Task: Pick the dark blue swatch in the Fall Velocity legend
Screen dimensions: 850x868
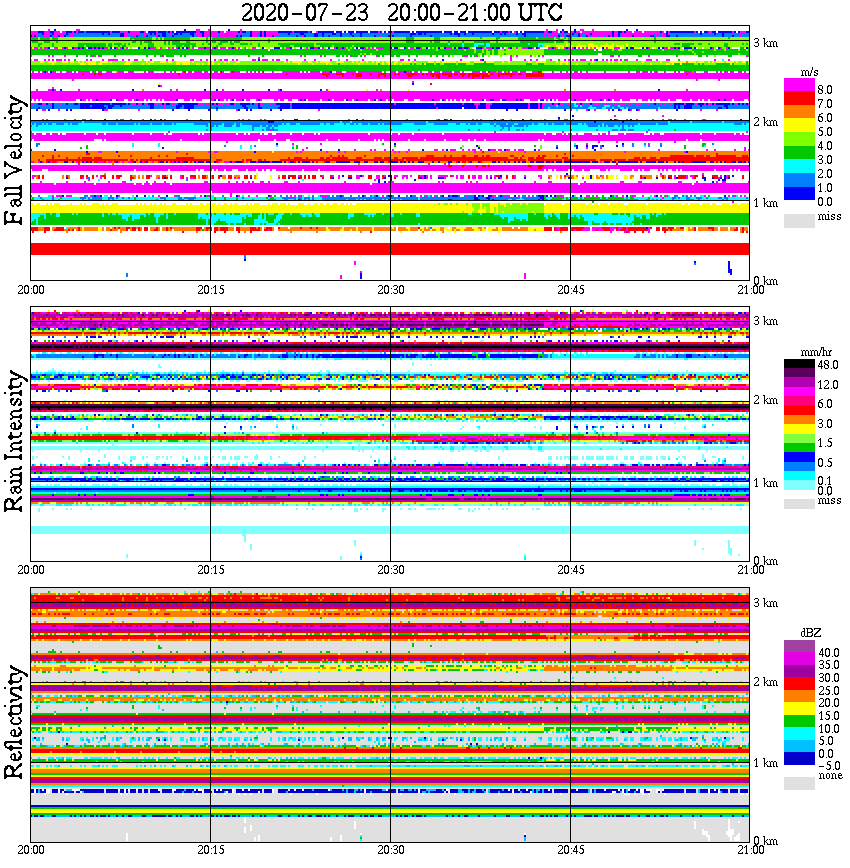Action: tap(799, 194)
